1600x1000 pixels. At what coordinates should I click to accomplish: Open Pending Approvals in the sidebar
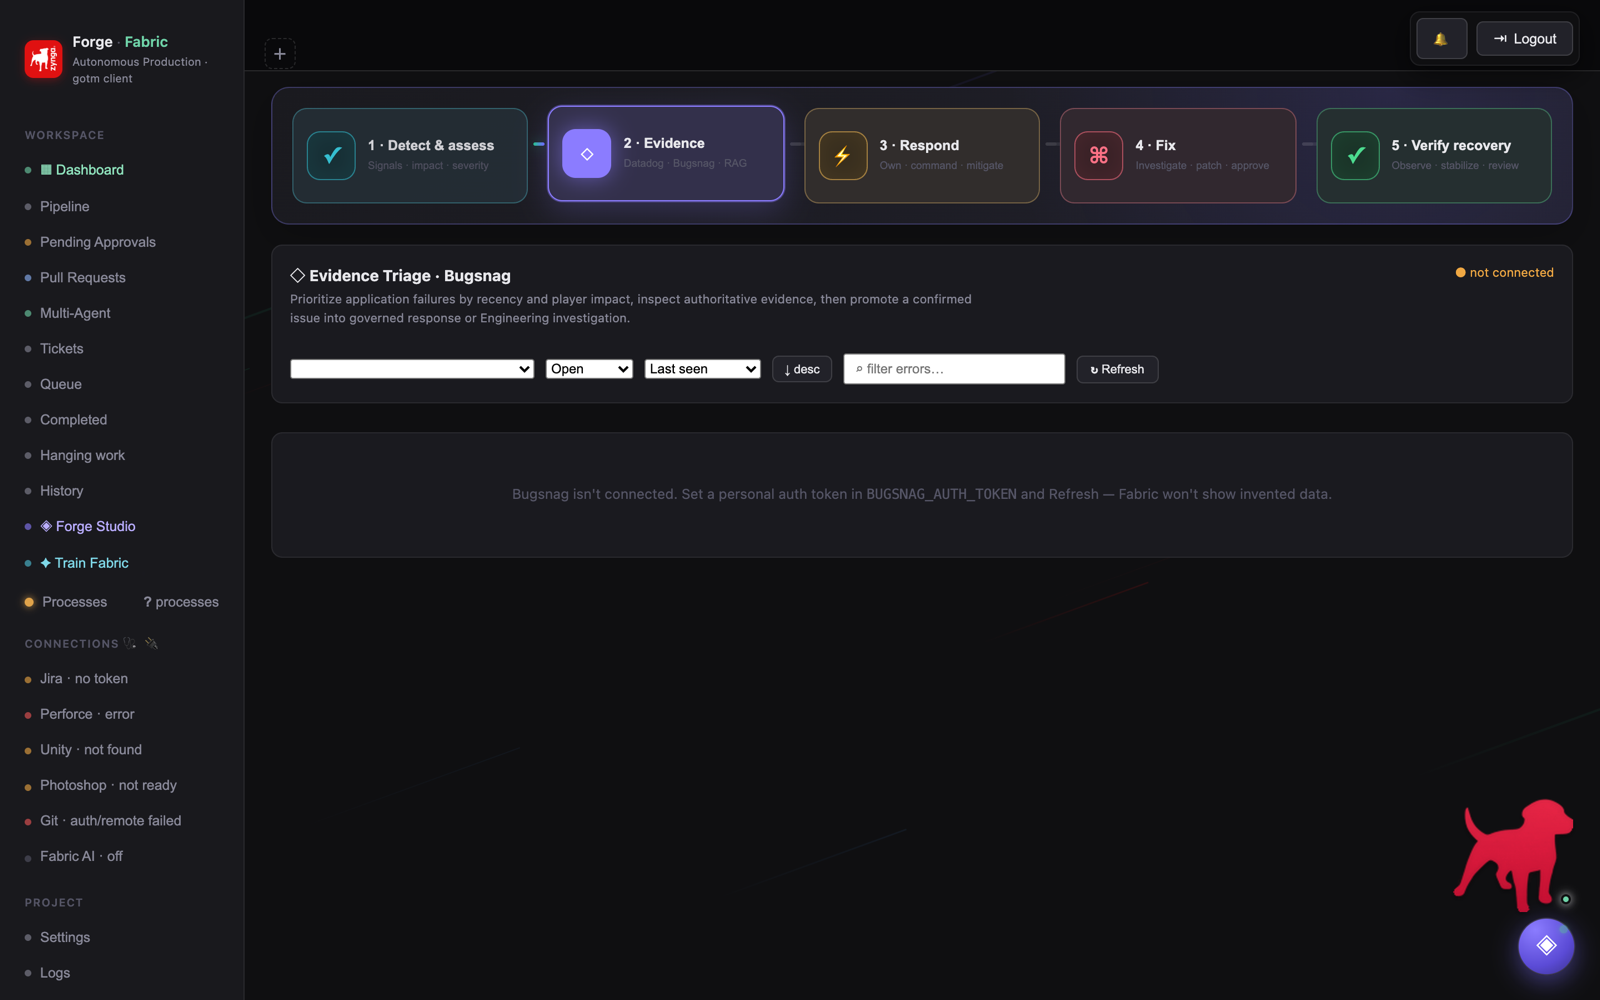(x=98, y=242)
